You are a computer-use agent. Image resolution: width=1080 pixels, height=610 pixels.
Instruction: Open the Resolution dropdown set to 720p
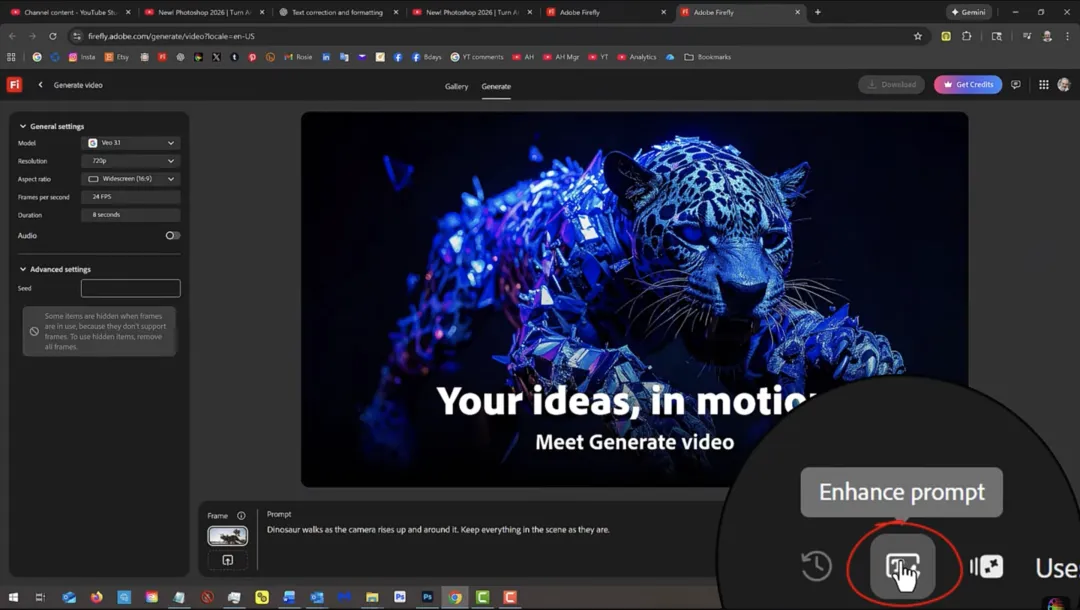point(130,160)
